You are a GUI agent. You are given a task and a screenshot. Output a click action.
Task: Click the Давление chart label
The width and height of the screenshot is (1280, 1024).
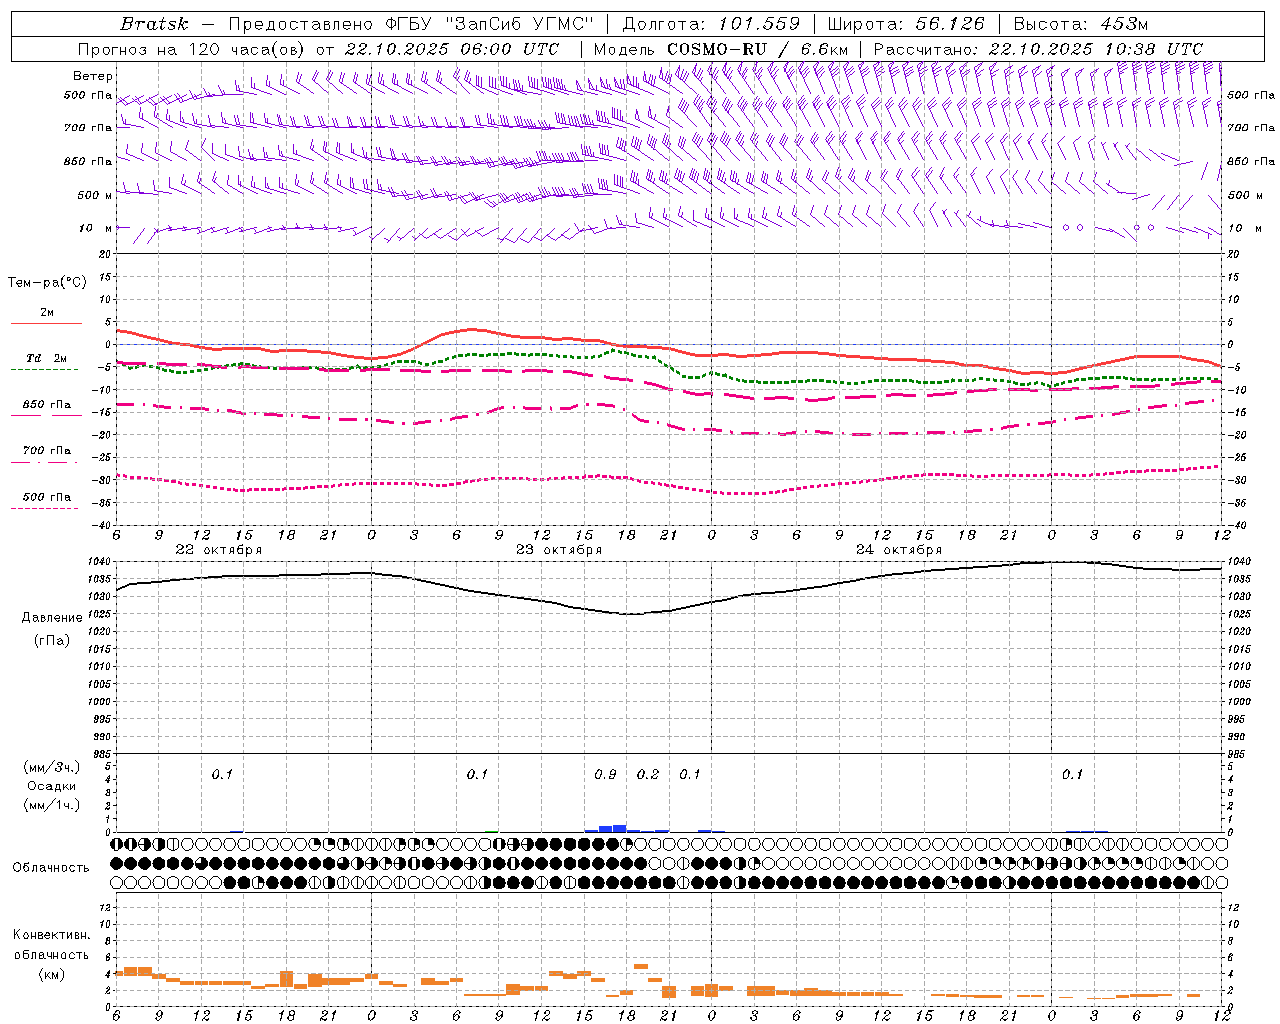pos(52,618)
